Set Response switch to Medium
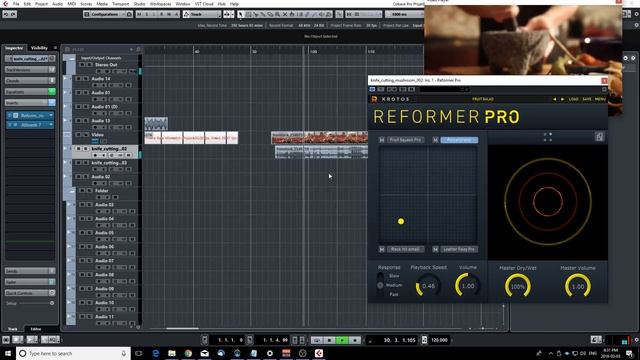 [x=380, y=285]
